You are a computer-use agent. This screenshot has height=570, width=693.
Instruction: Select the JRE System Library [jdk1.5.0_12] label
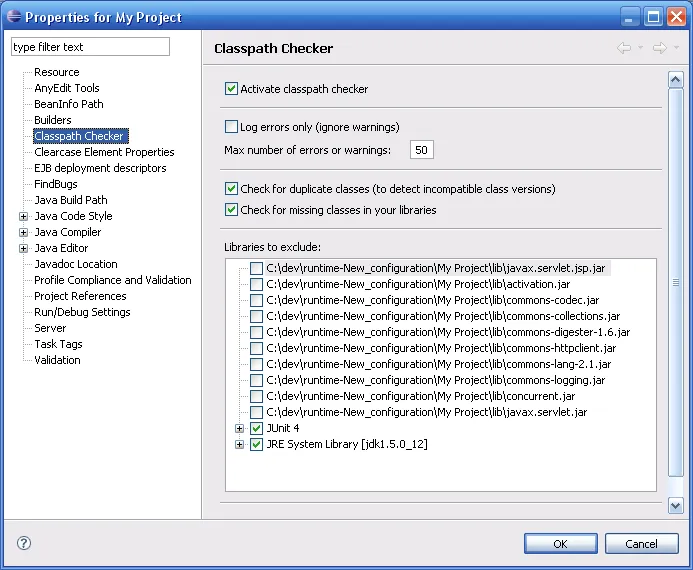point(347,444)
